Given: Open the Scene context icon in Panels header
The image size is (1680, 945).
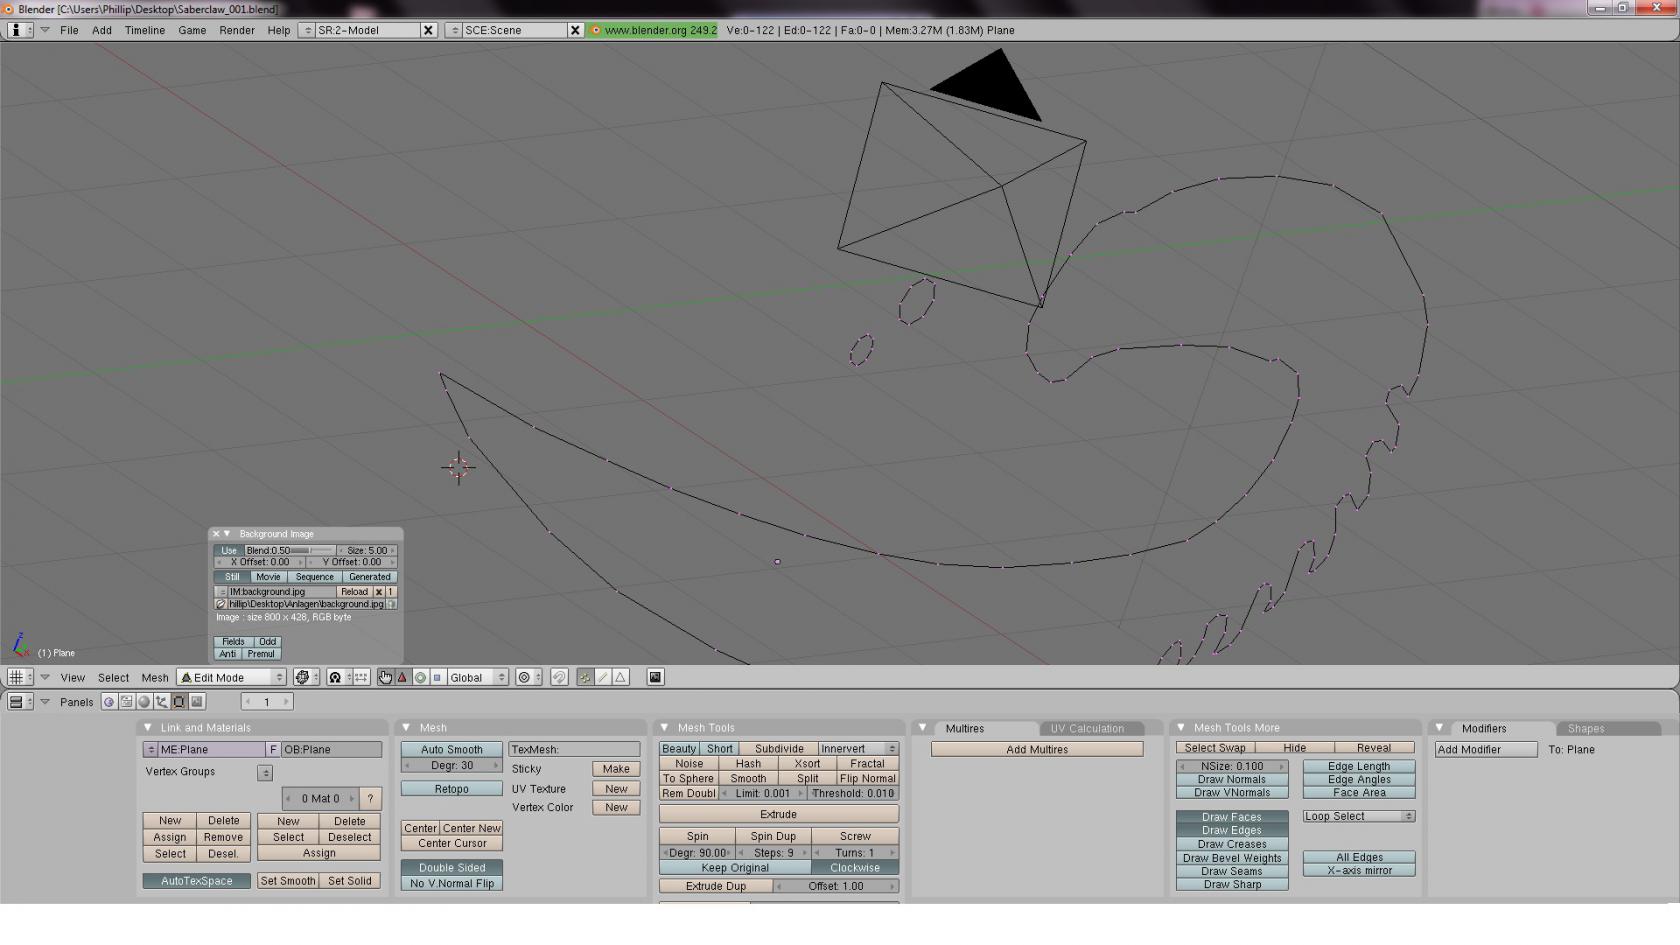Looking at the screenshot, I should tap(197, 702).
